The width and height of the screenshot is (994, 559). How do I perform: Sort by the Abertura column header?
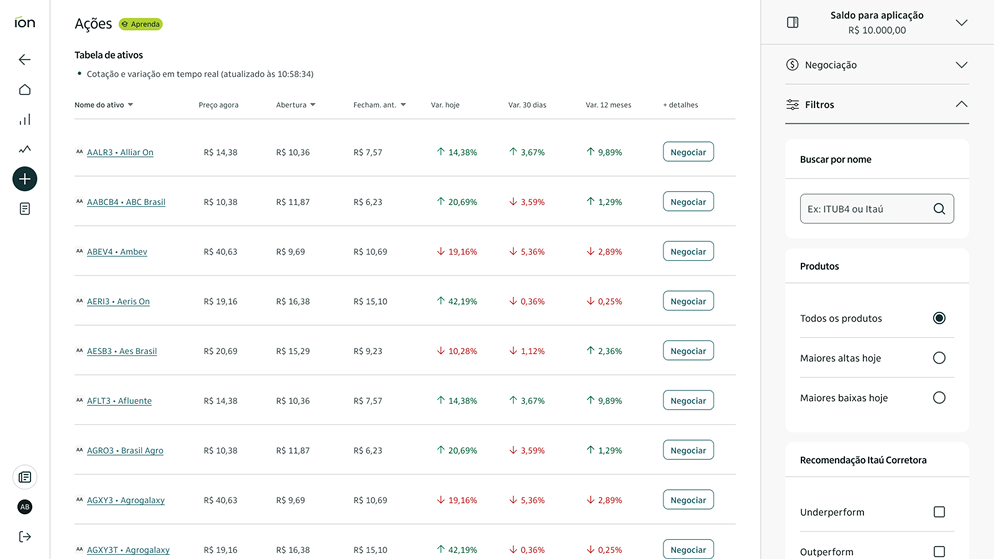[x=296, y=105]
